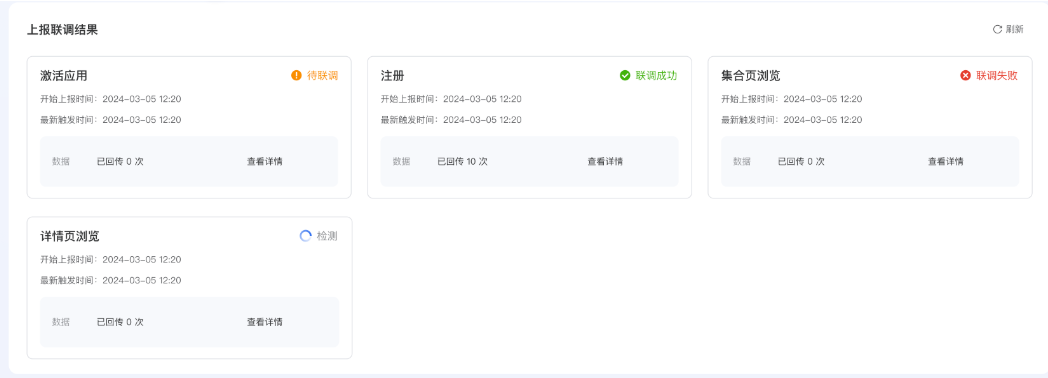Image resolution: width=1048 pixels, height=378 pixels.
Task: Open 查看详情 in the 注册 card
Action: coord(606,162)
